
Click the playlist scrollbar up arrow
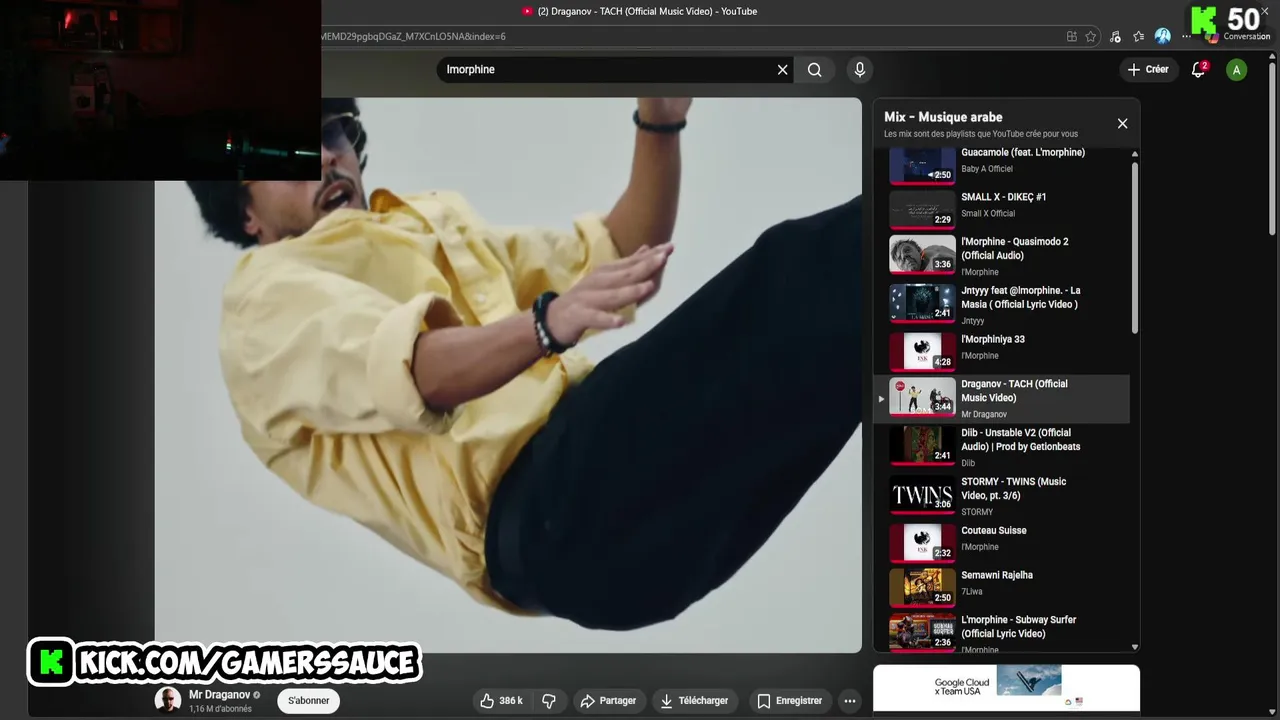coord(1134,154)
